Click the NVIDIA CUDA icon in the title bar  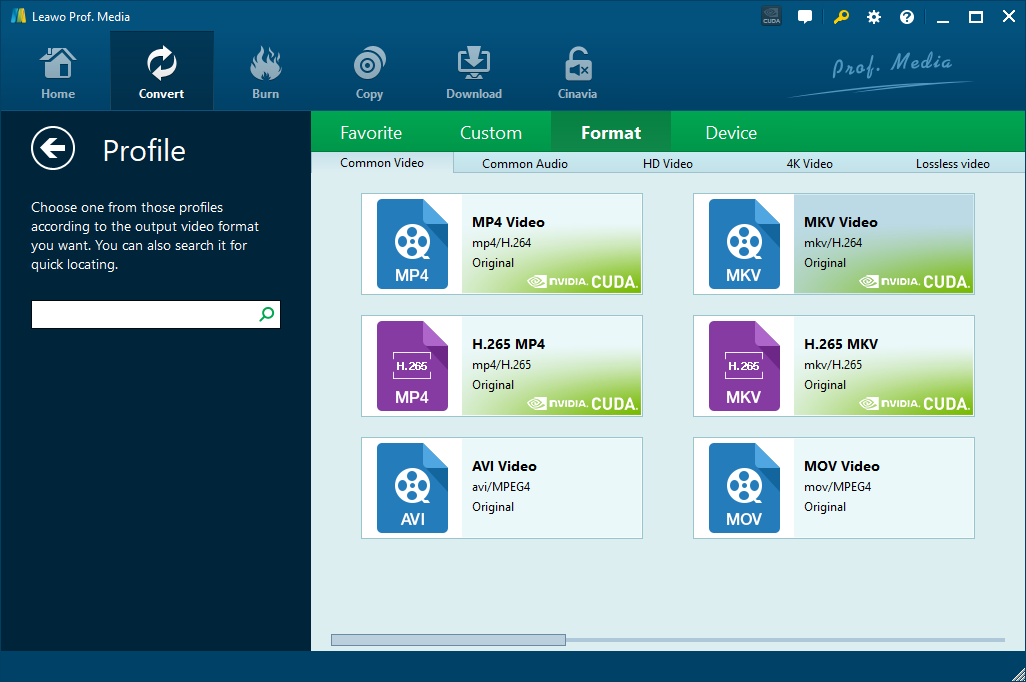[x=771, y=16]
